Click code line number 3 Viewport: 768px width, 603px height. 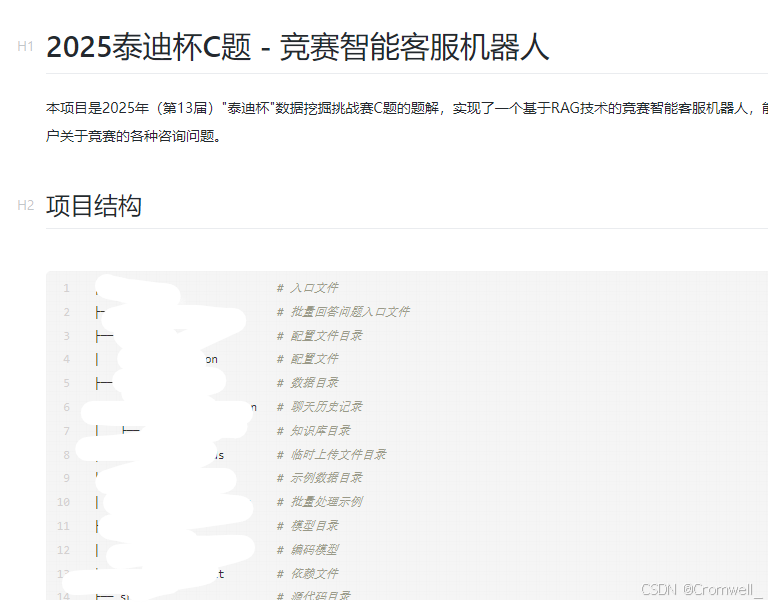pyautogui.click(x=66, y=336)
